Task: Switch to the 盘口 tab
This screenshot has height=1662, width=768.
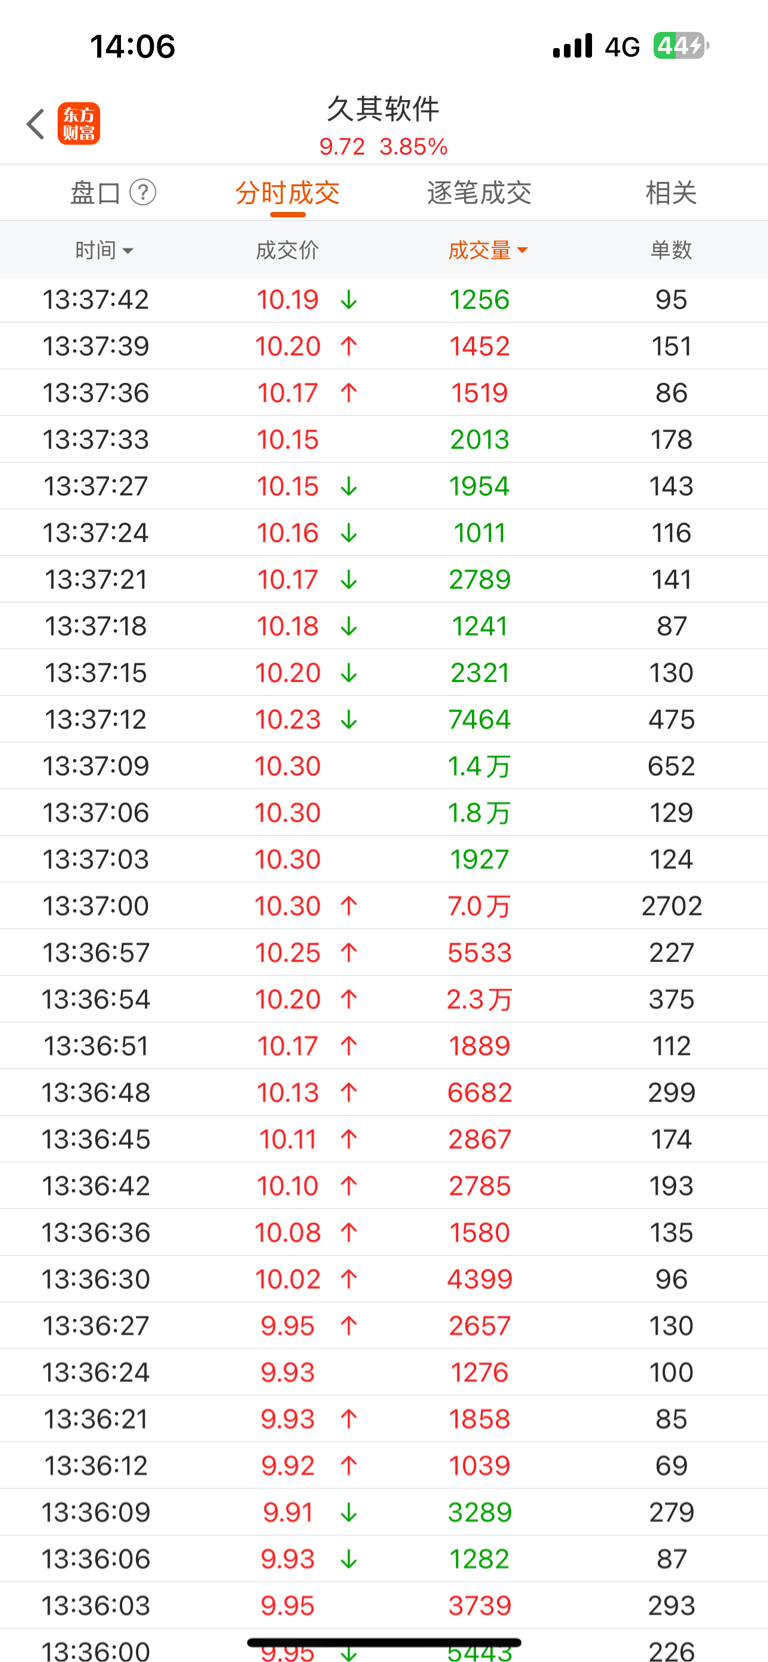Action: (96, 193)
